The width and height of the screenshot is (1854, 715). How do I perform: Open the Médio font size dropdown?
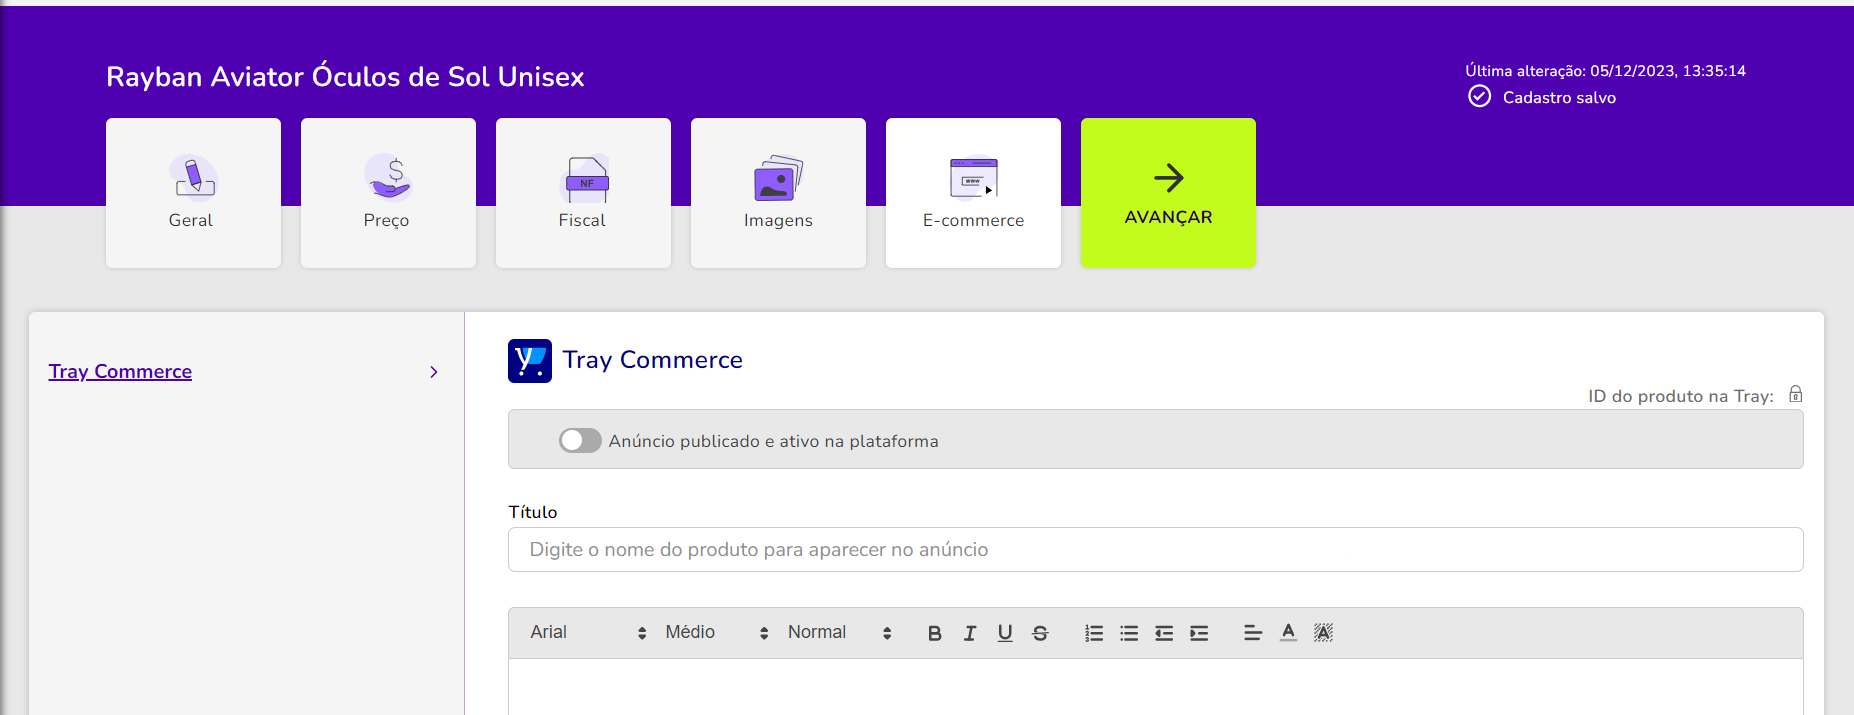(717, 632)
